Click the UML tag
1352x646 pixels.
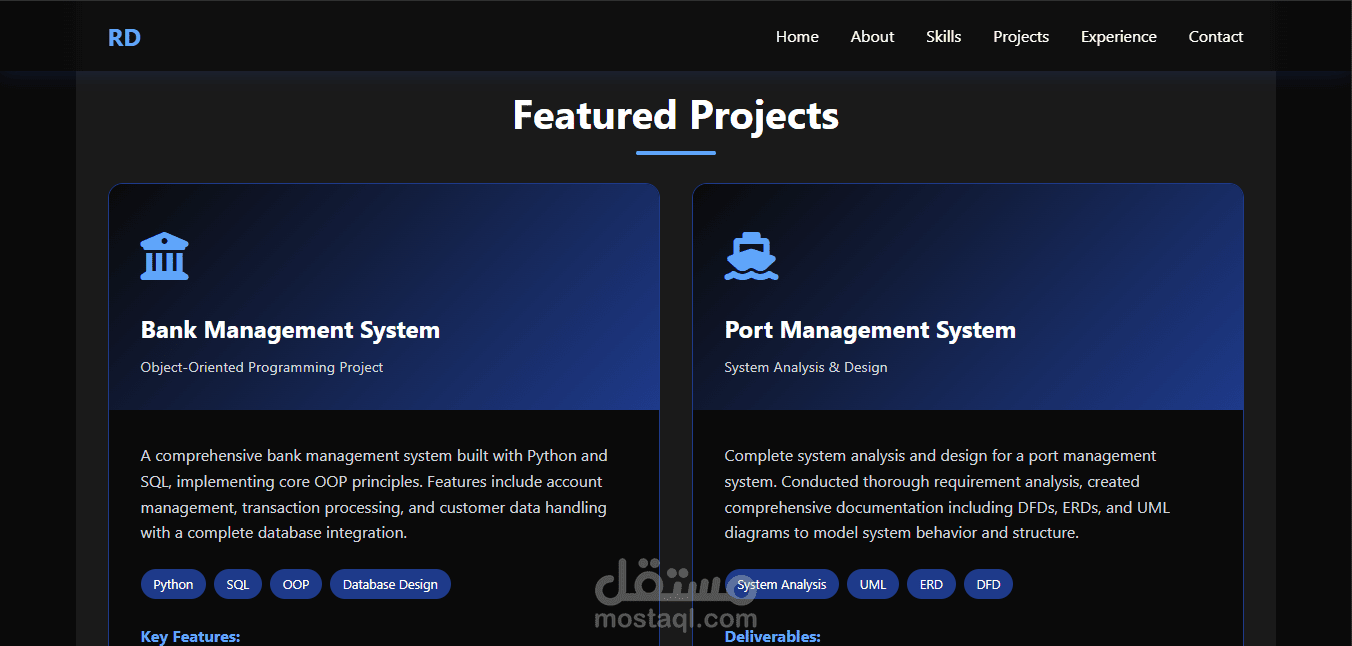[873, 584]
